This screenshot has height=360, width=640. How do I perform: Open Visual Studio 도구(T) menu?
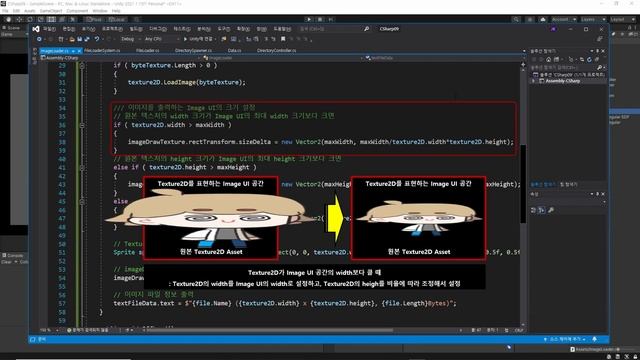pyautogui.click(x=224, y=29)
